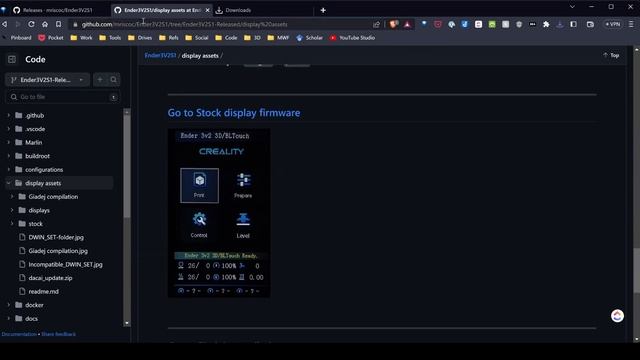The image size is (640, 360).
Task: Focus the Go to file search field
Action: point(62,97)
